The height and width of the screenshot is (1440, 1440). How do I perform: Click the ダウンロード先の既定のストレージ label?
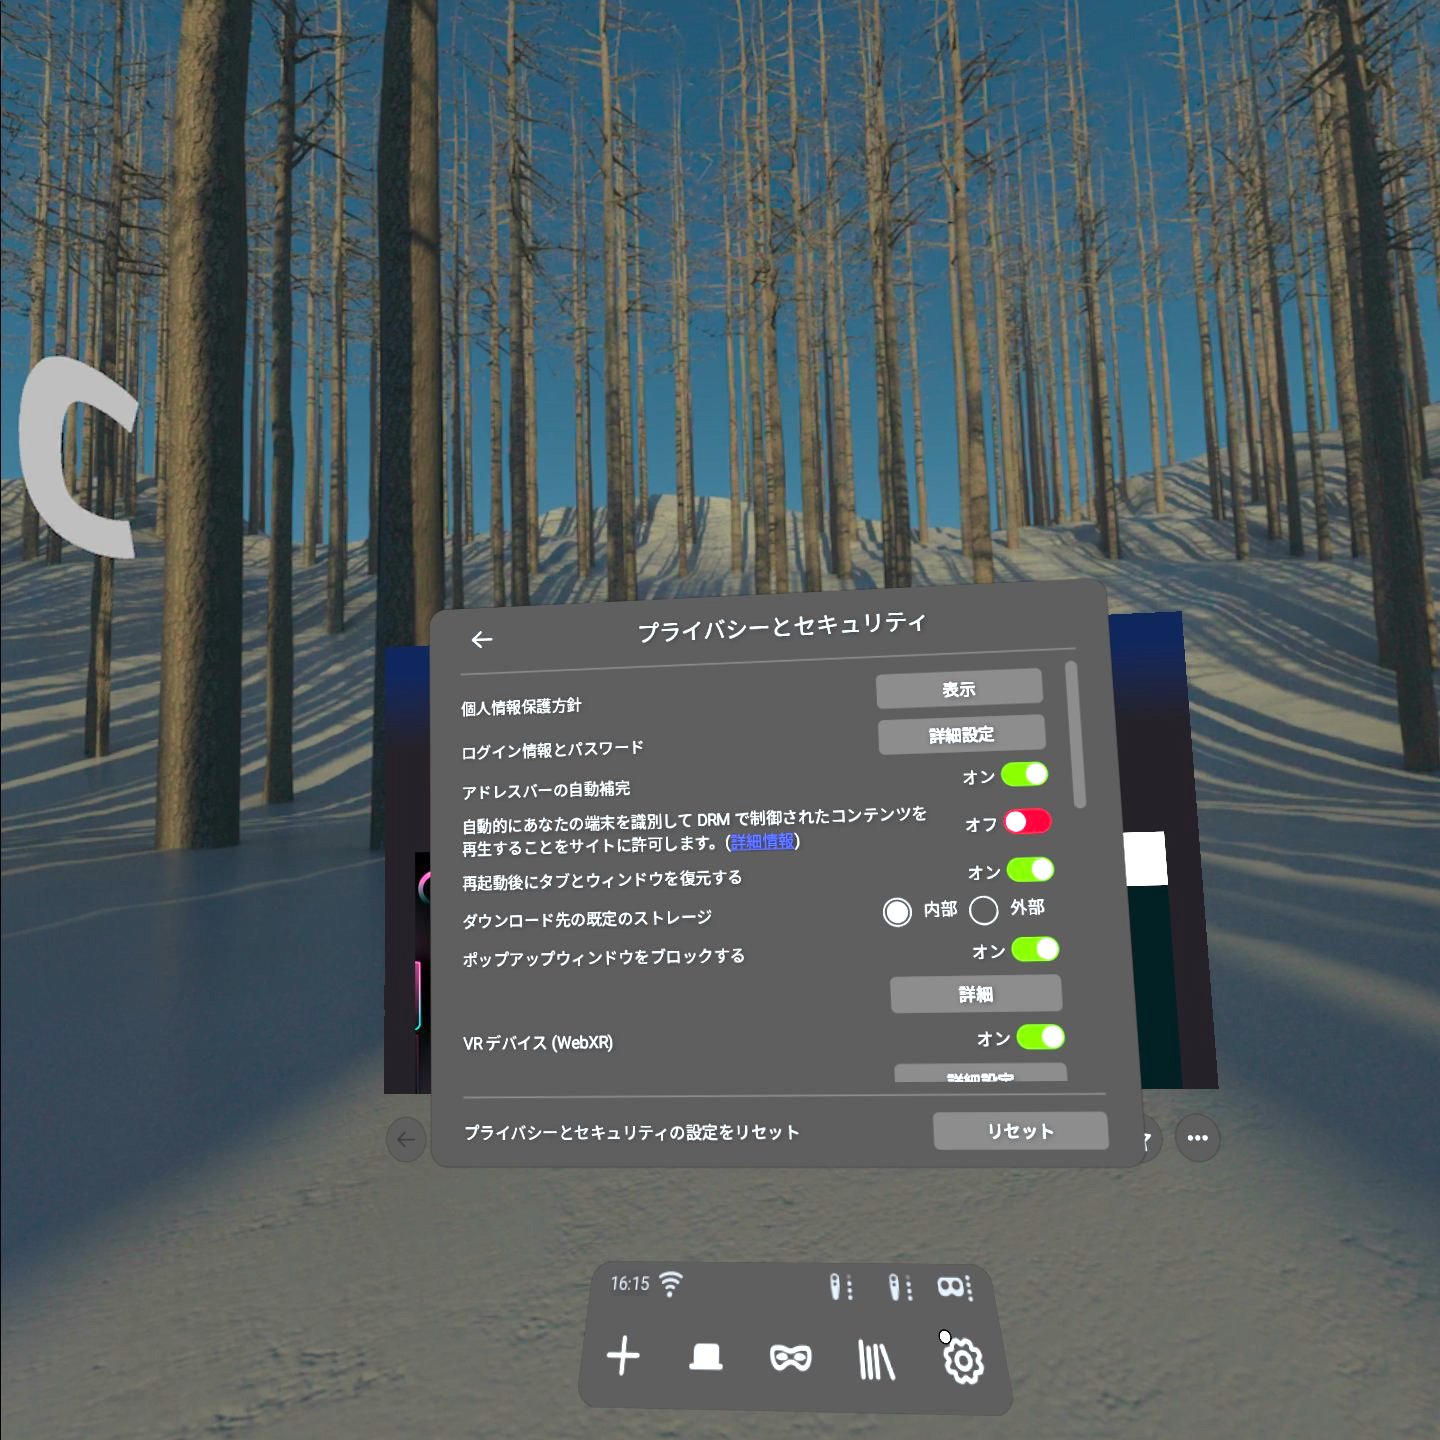(x=587, y=918)
